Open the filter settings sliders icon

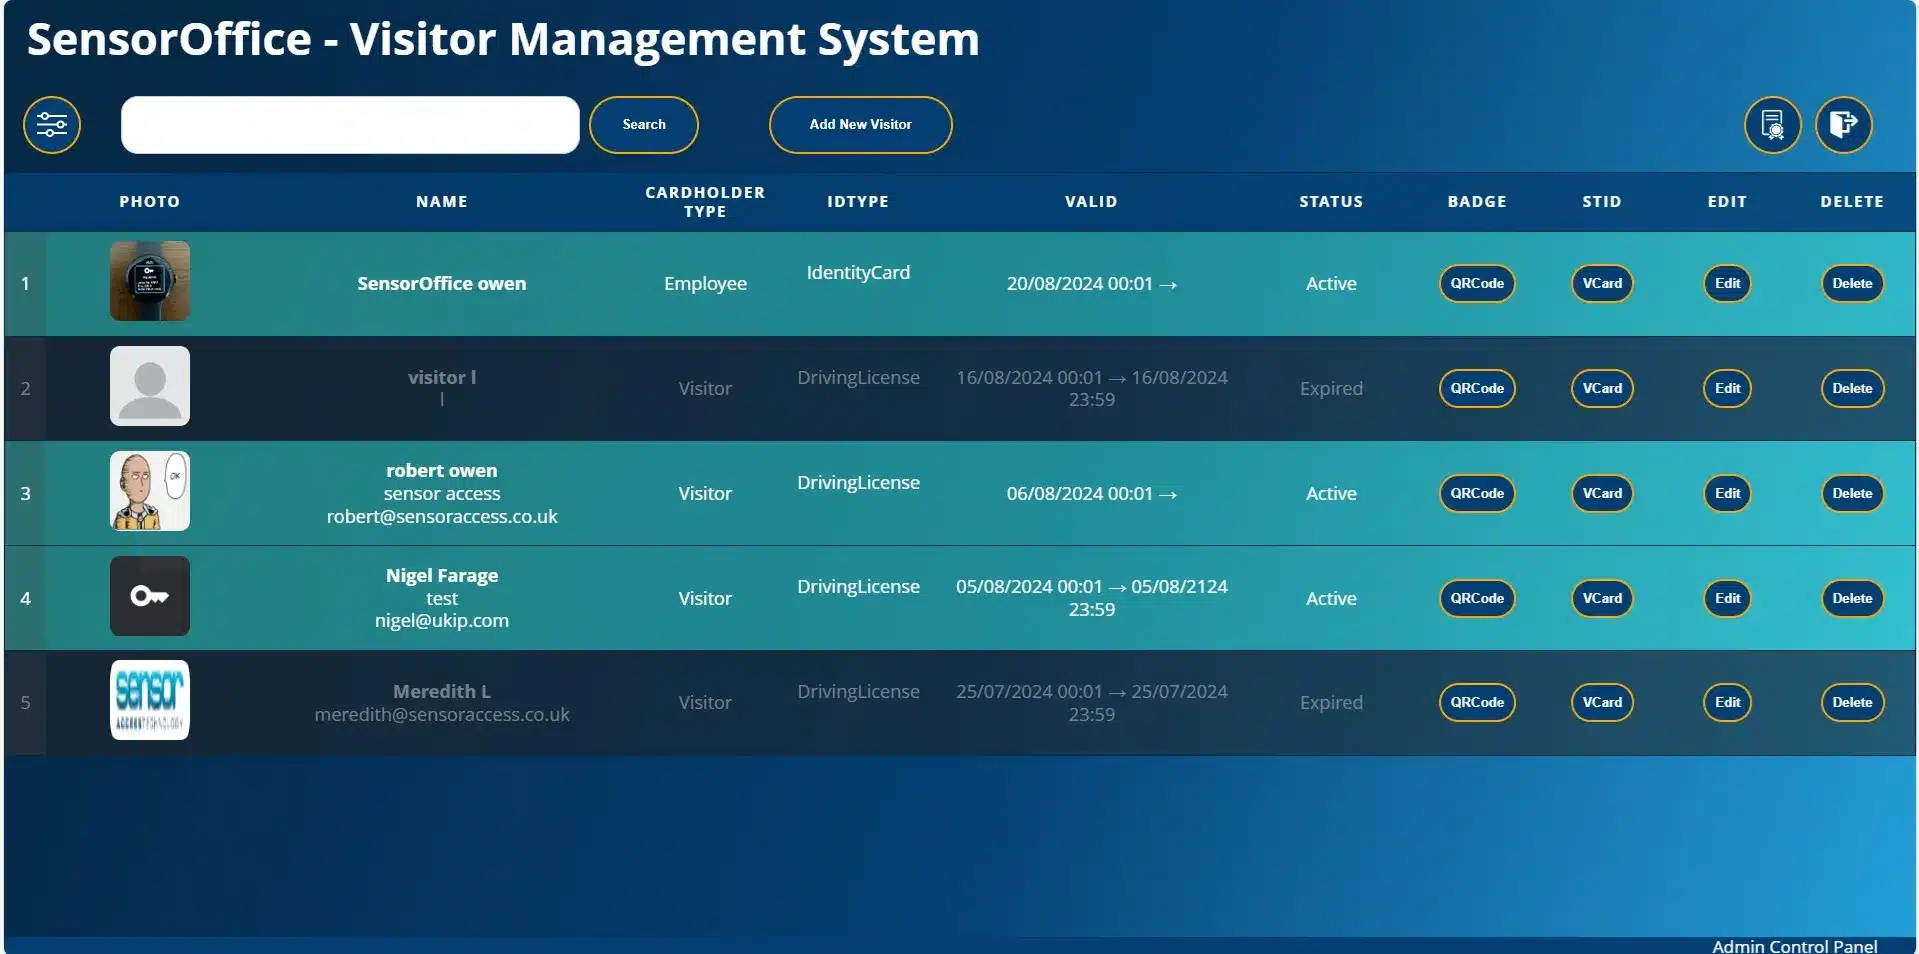(52, 125)
